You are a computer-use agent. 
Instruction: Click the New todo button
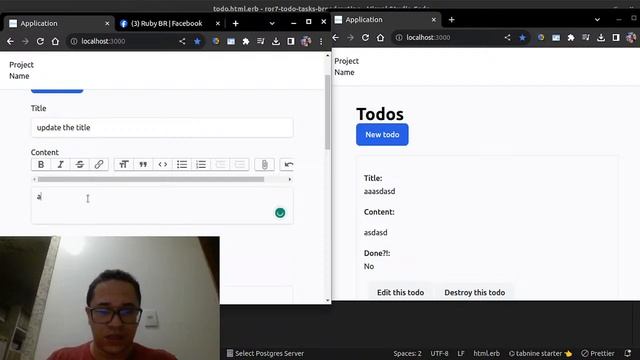click(x=382, y=134)
